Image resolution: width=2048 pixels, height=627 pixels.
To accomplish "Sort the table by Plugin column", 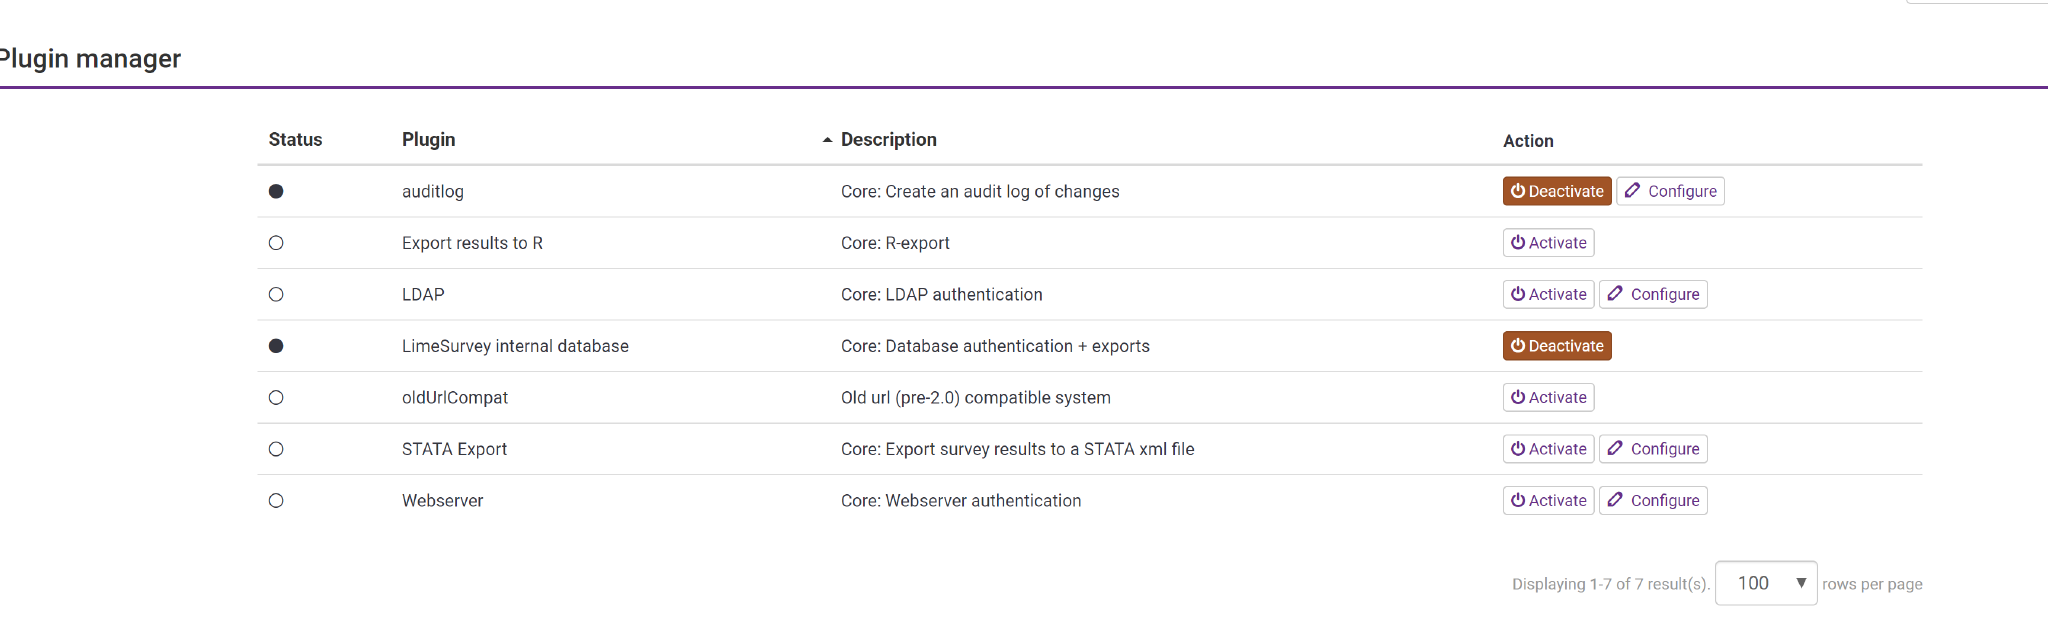I will (x=428, y=140).
